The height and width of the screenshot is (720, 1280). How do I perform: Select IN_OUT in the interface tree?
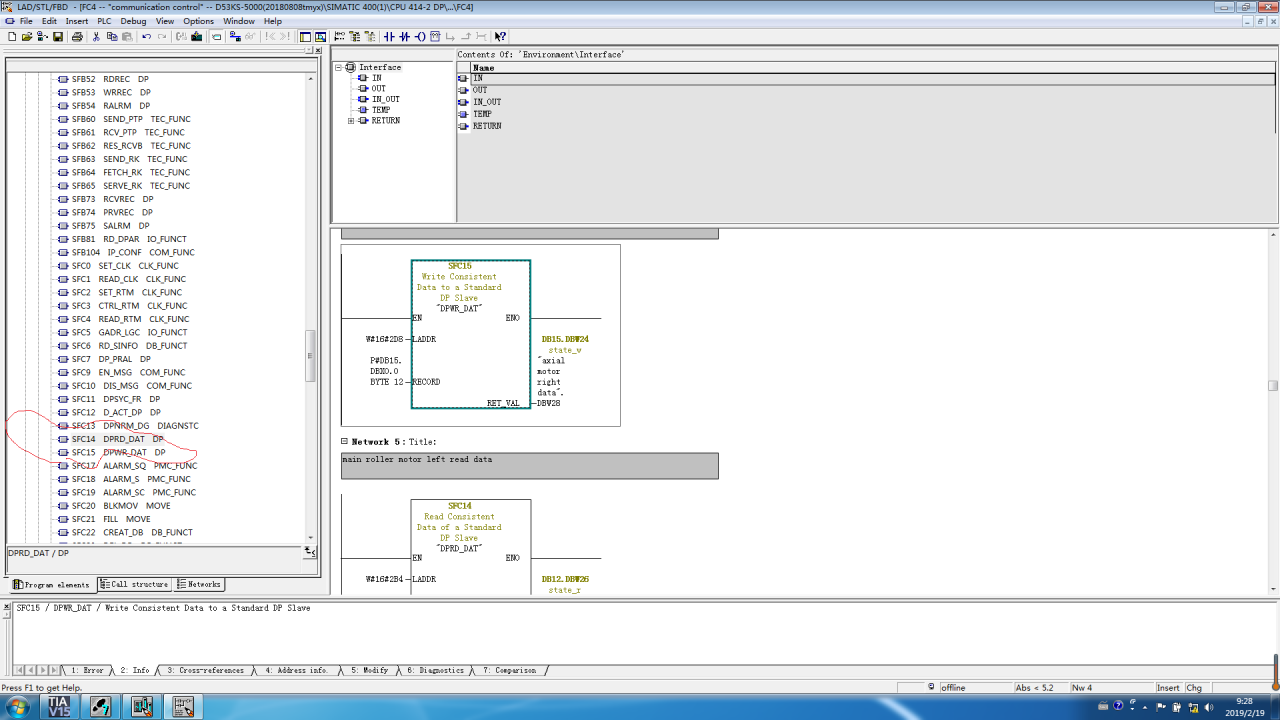coord(385,99)
